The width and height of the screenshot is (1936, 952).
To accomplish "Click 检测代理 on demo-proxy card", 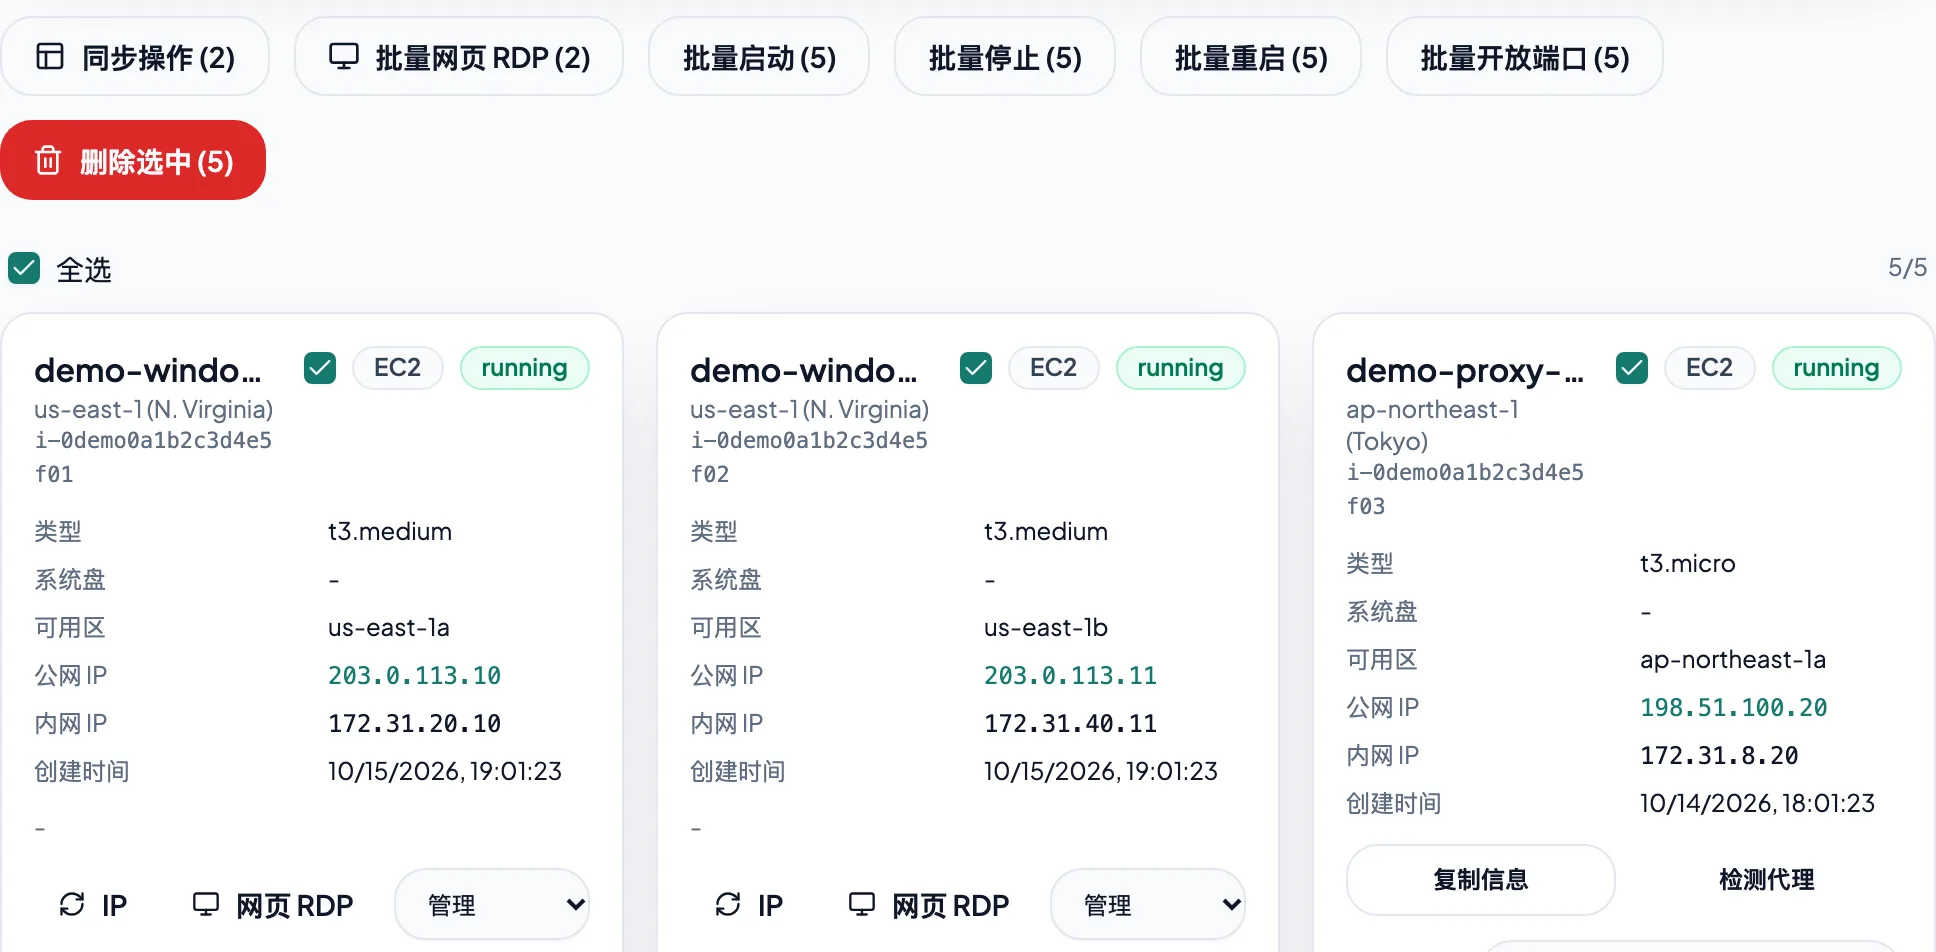I will click(x=1767, y=880).
